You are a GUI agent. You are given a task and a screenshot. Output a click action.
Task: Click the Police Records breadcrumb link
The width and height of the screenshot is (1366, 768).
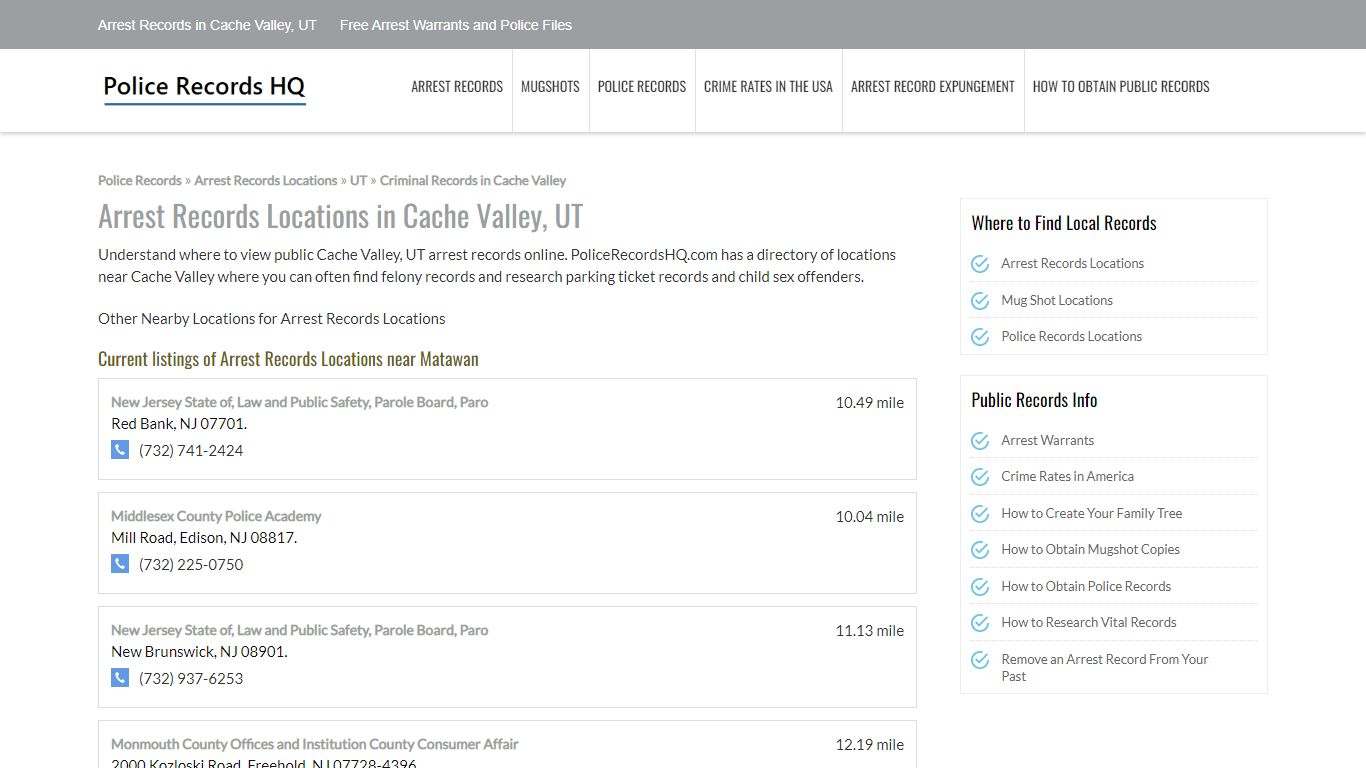pos(140,181)
